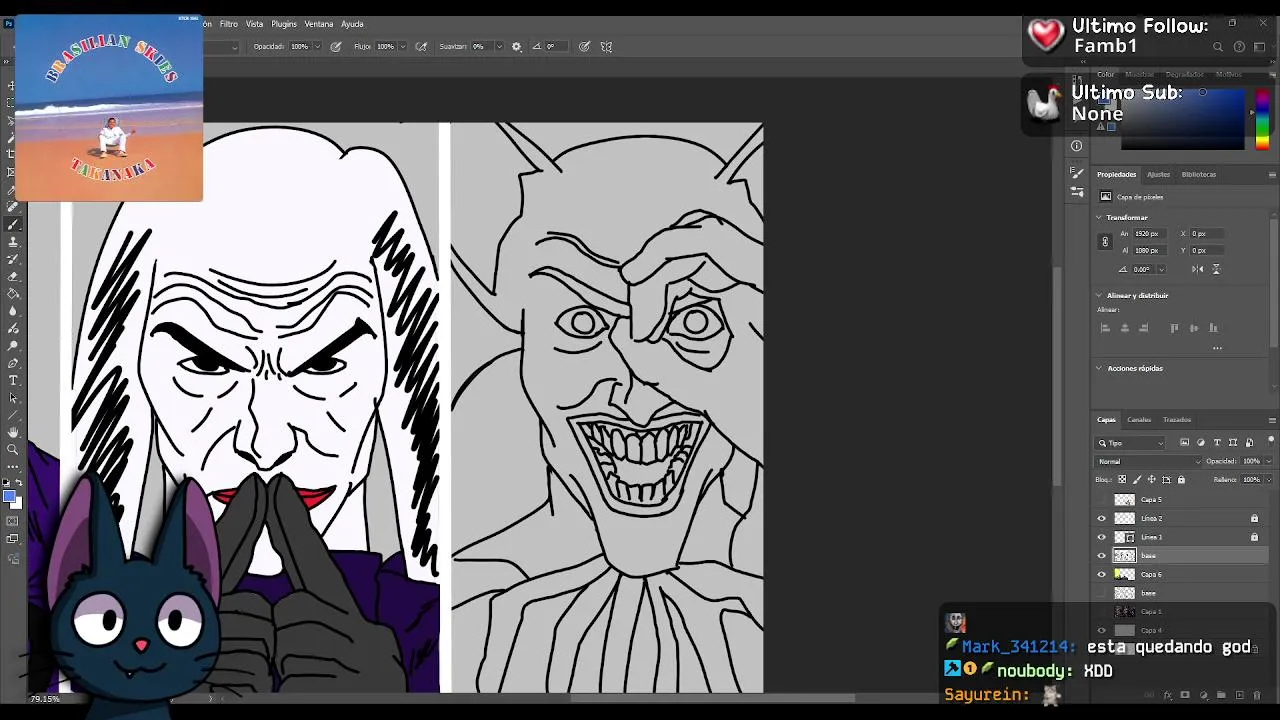This screenshot has height=720, width=1280.
Task: Hide the Línea 1 layer eye icon
Action: (1102, 537)
